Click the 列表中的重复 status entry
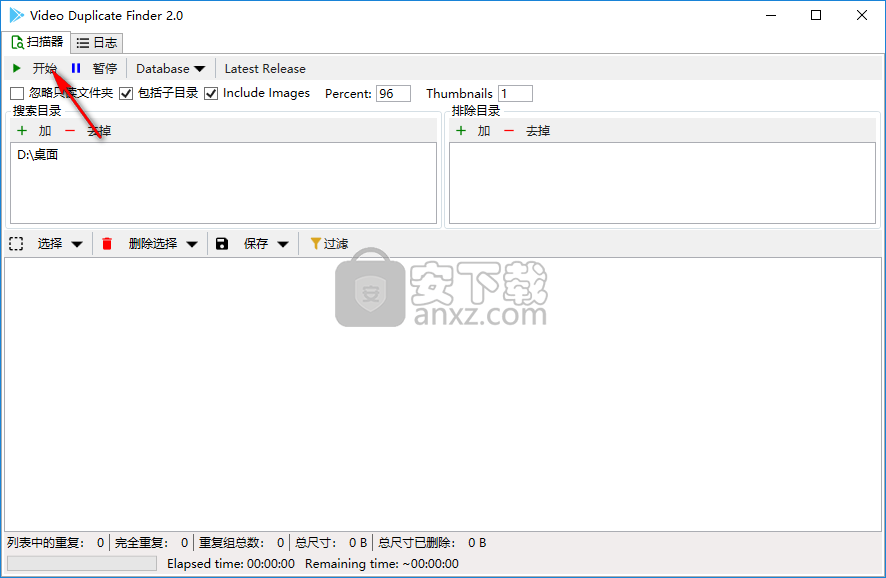The image size is (886, 578). pyautogui.click(x=55, y=542)
